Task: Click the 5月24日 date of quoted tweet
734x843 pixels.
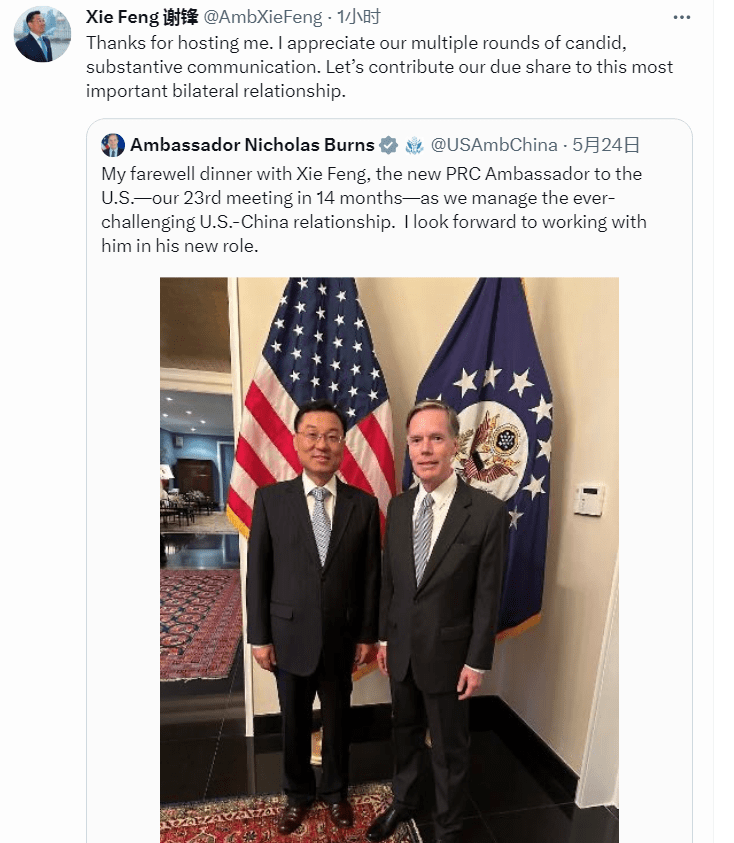Action: pos(605,145)
